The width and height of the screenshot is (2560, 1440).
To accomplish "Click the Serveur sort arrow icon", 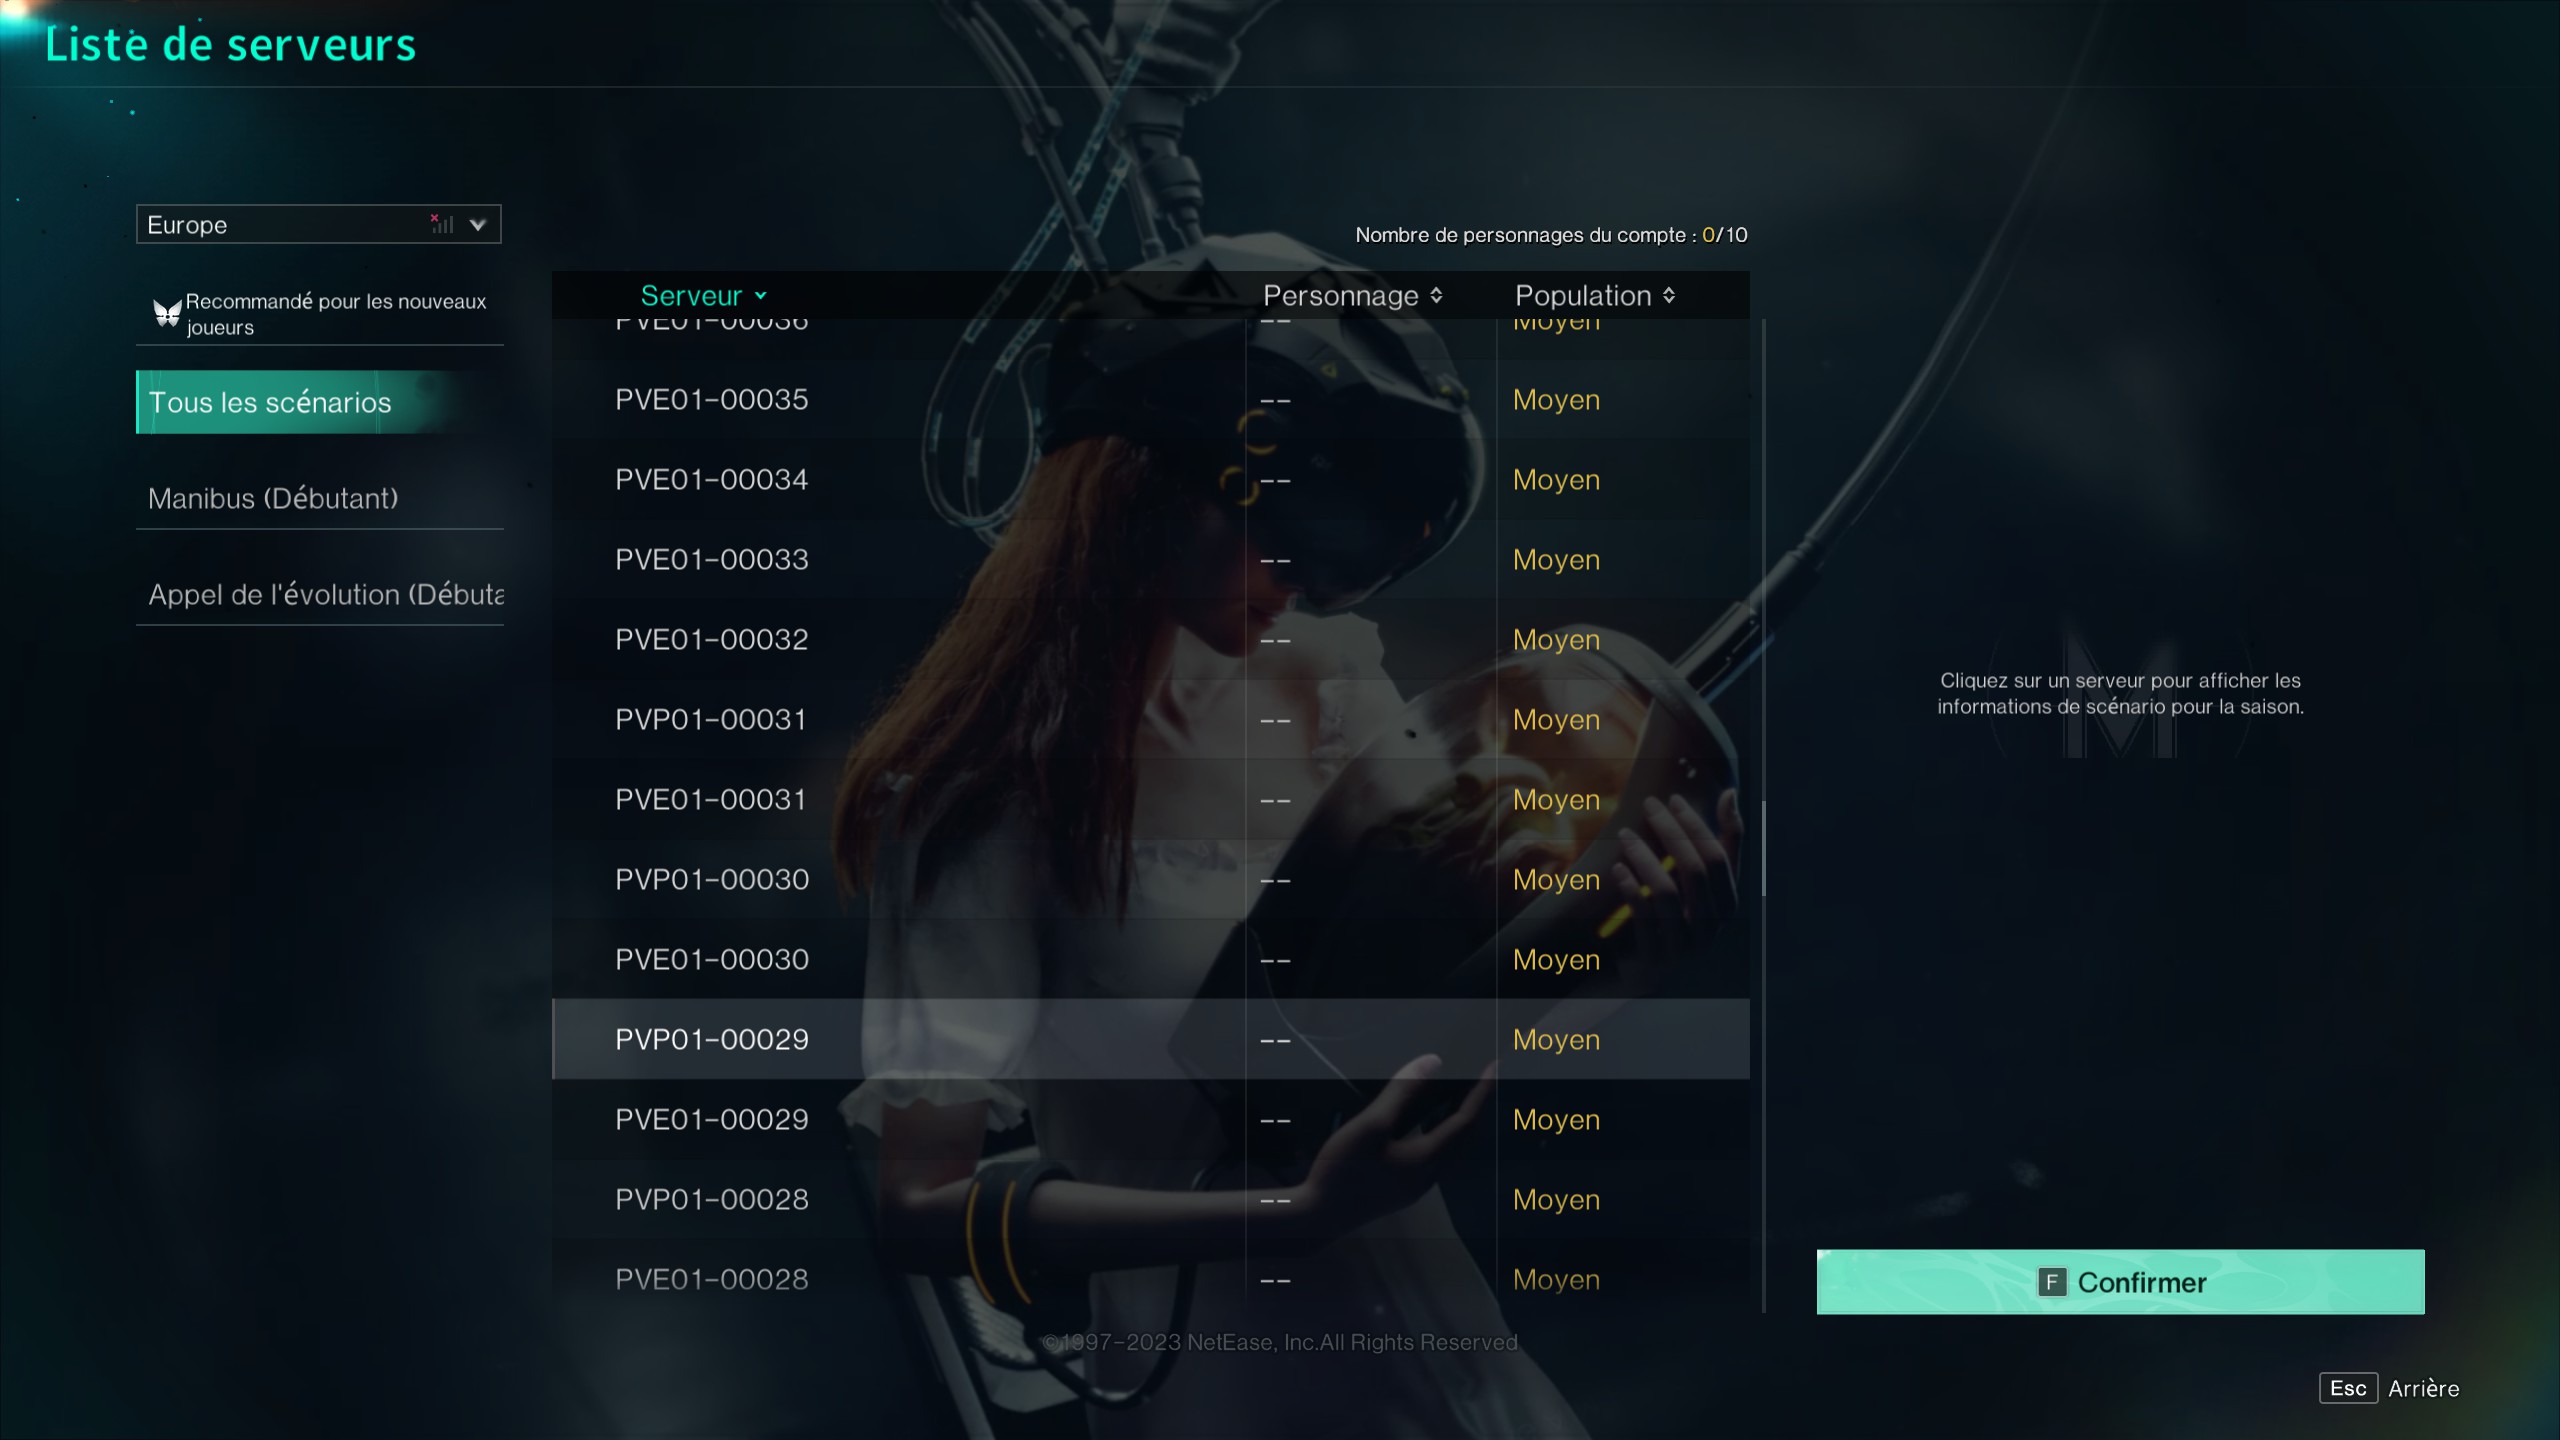I will coord(761,296).
